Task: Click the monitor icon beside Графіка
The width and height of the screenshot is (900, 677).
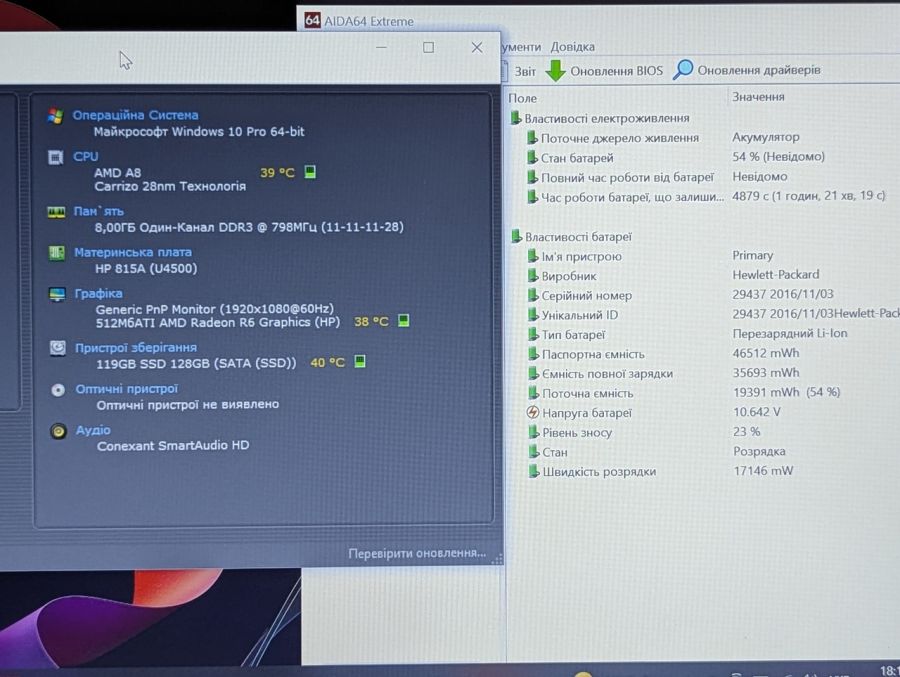Action: 57,294
